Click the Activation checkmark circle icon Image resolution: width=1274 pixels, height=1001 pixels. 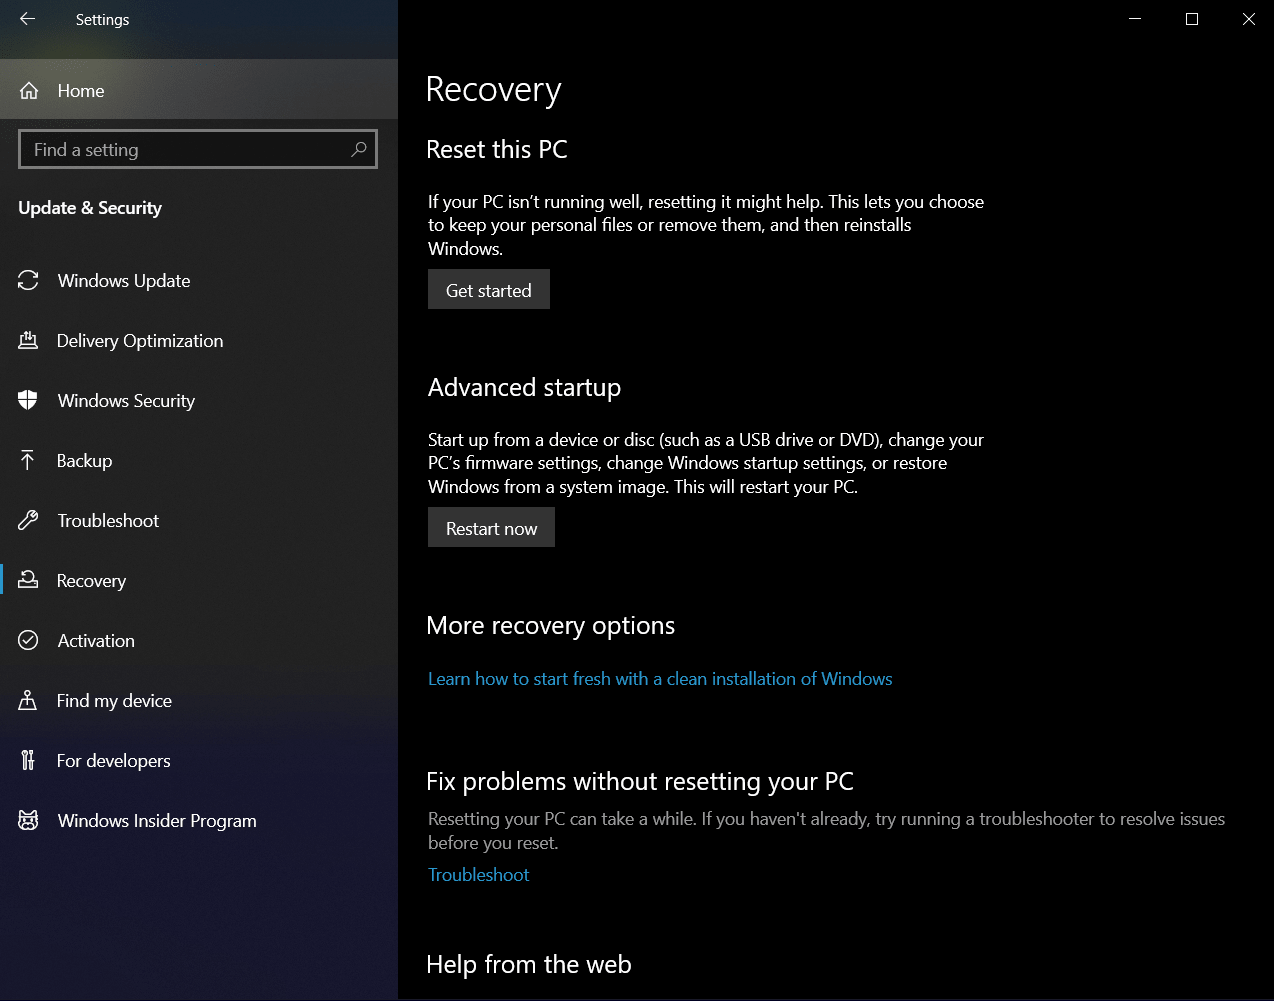pos(28,640)
